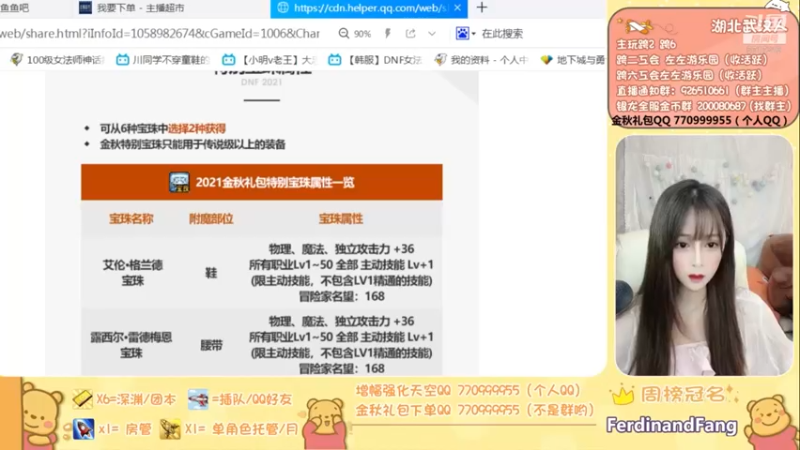
Task: Click the share page icon
Action: pos(410,34)
